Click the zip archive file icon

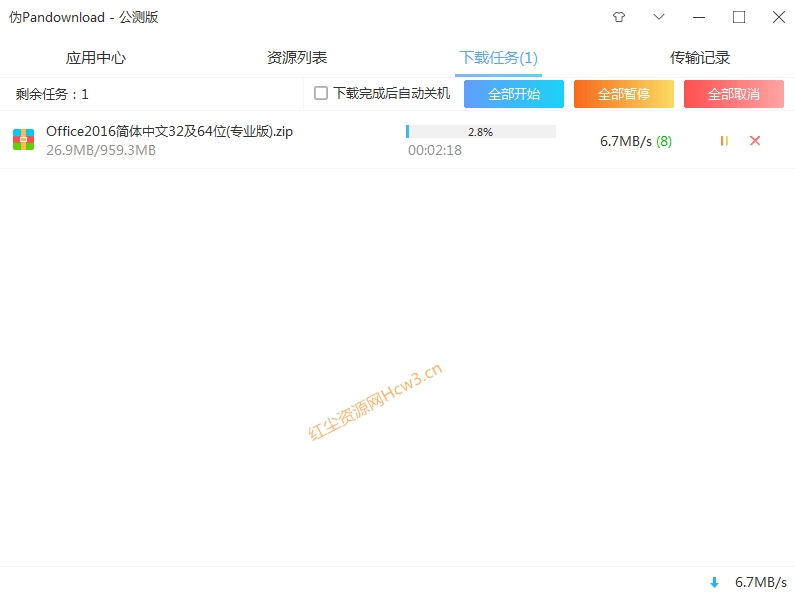[23, 140]
